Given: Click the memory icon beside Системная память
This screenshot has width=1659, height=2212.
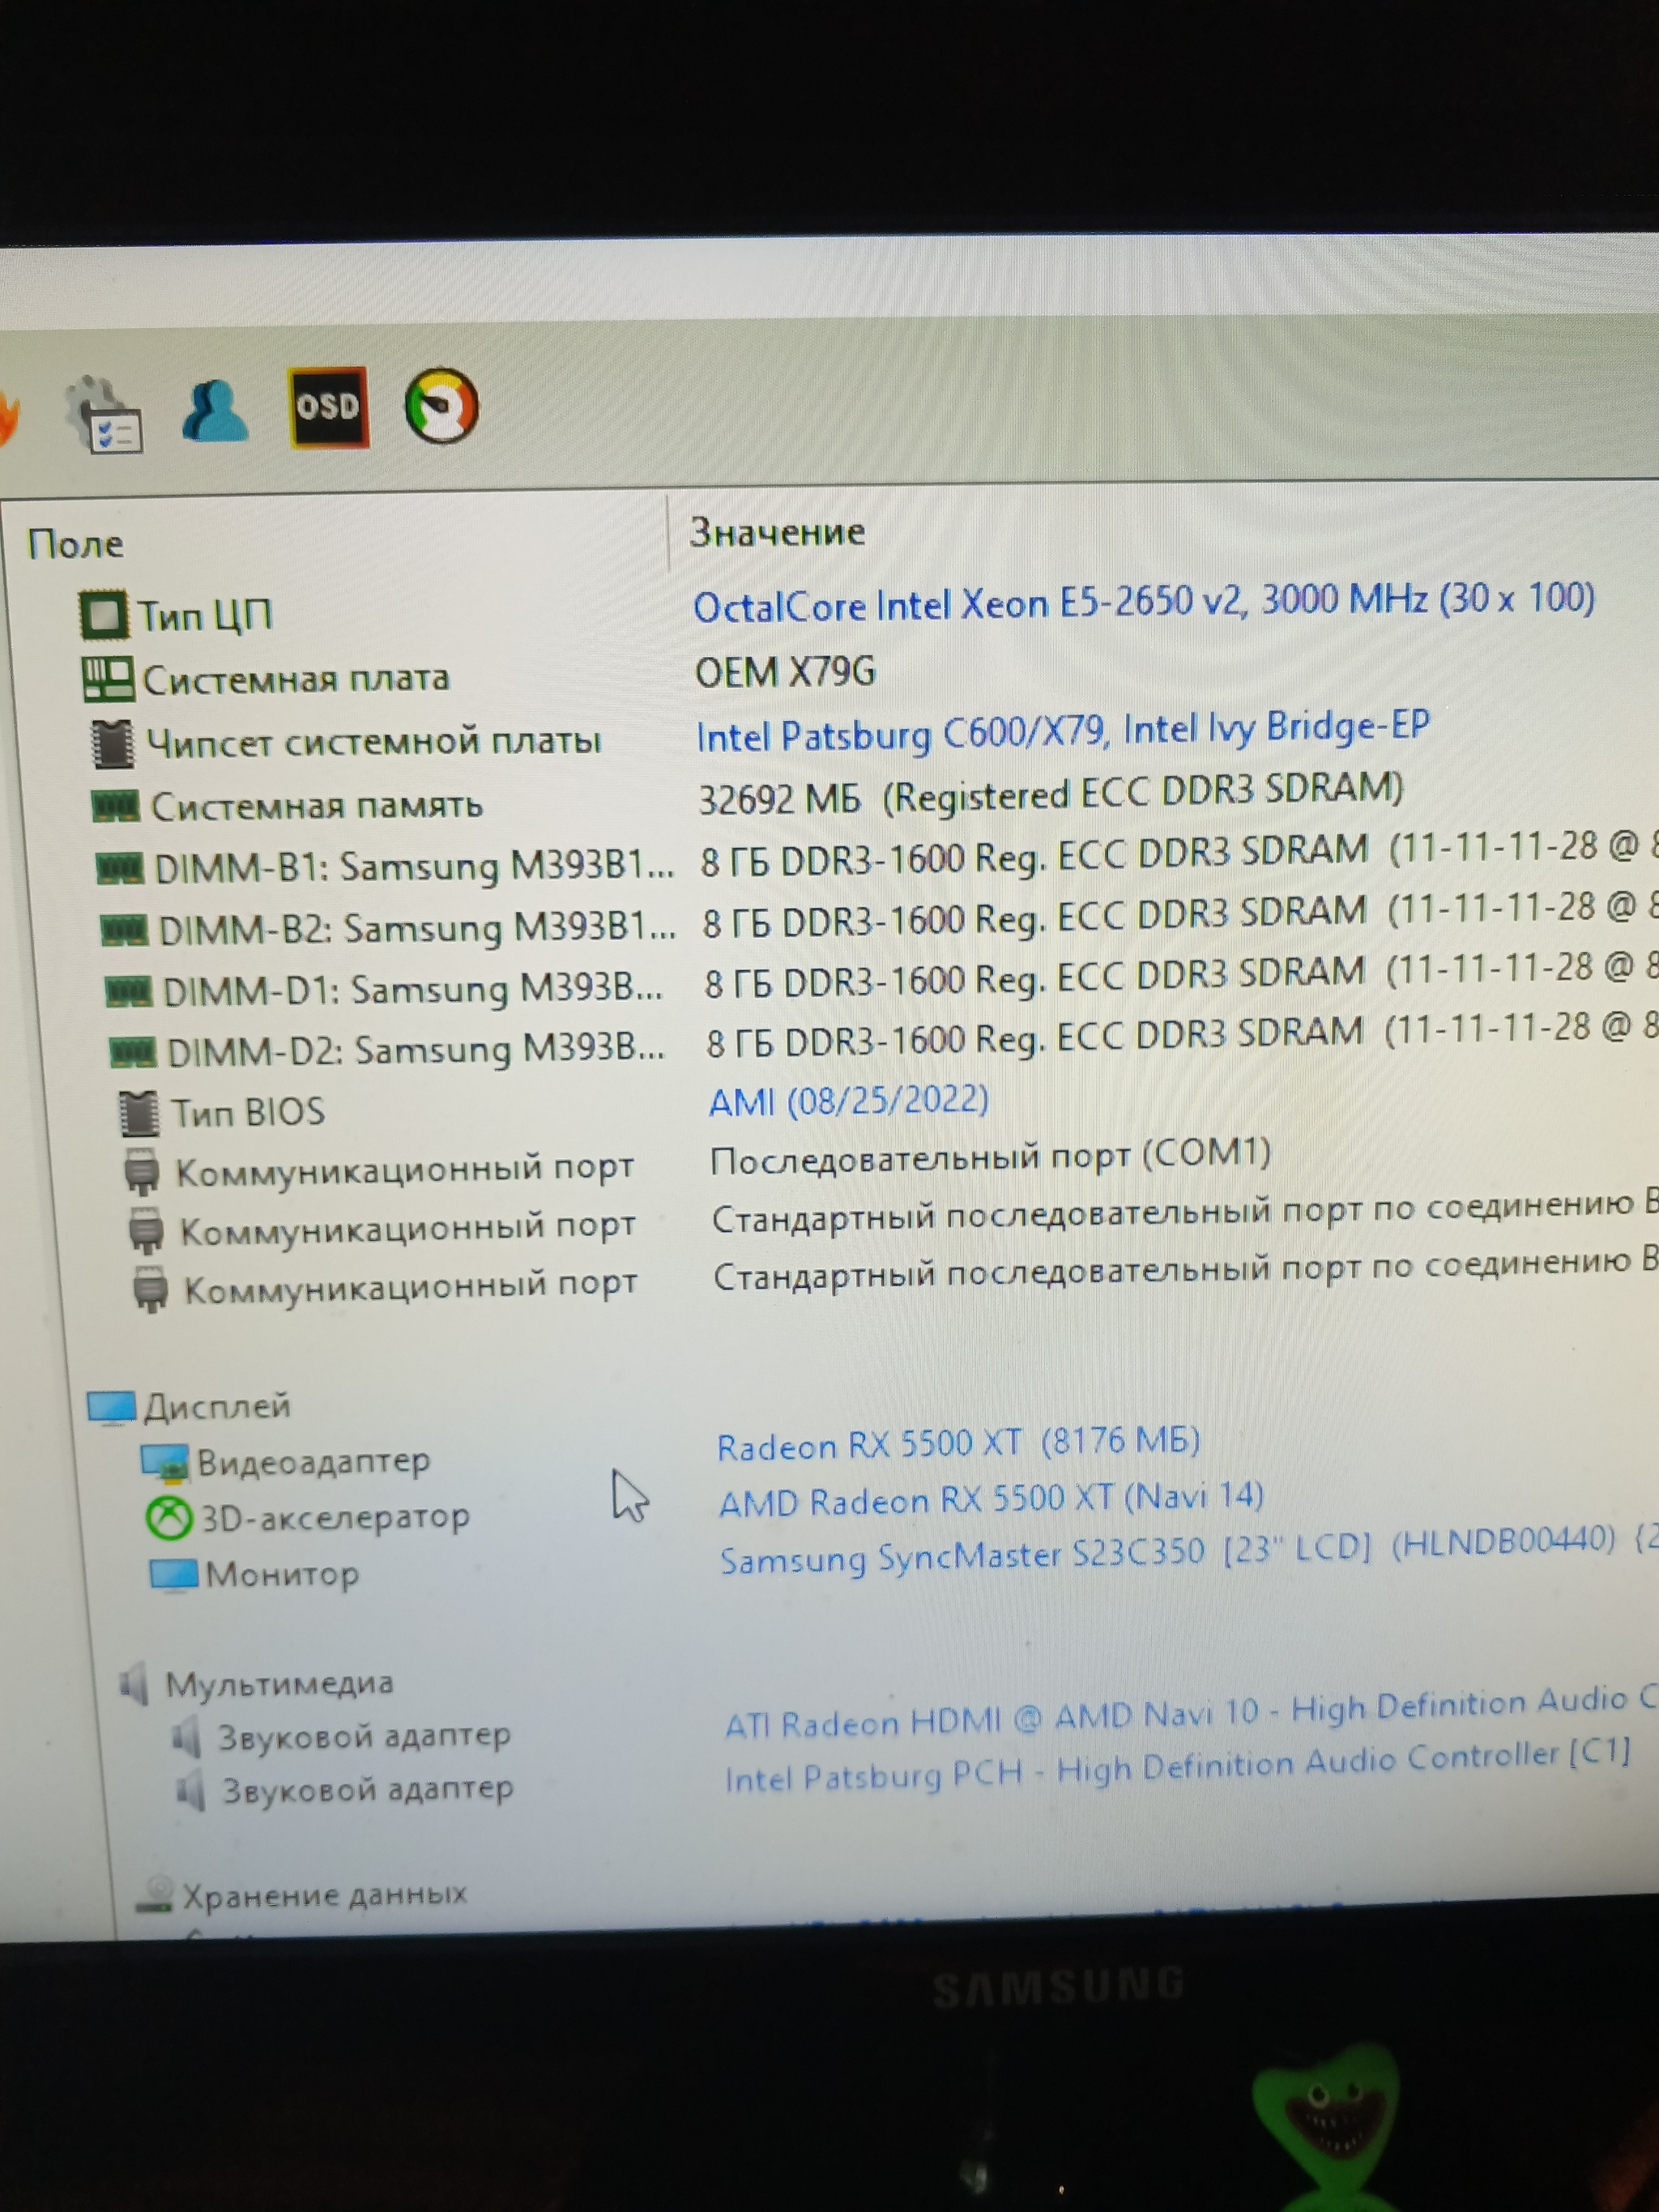Looking at the screenshot, I should click(115, 805).
